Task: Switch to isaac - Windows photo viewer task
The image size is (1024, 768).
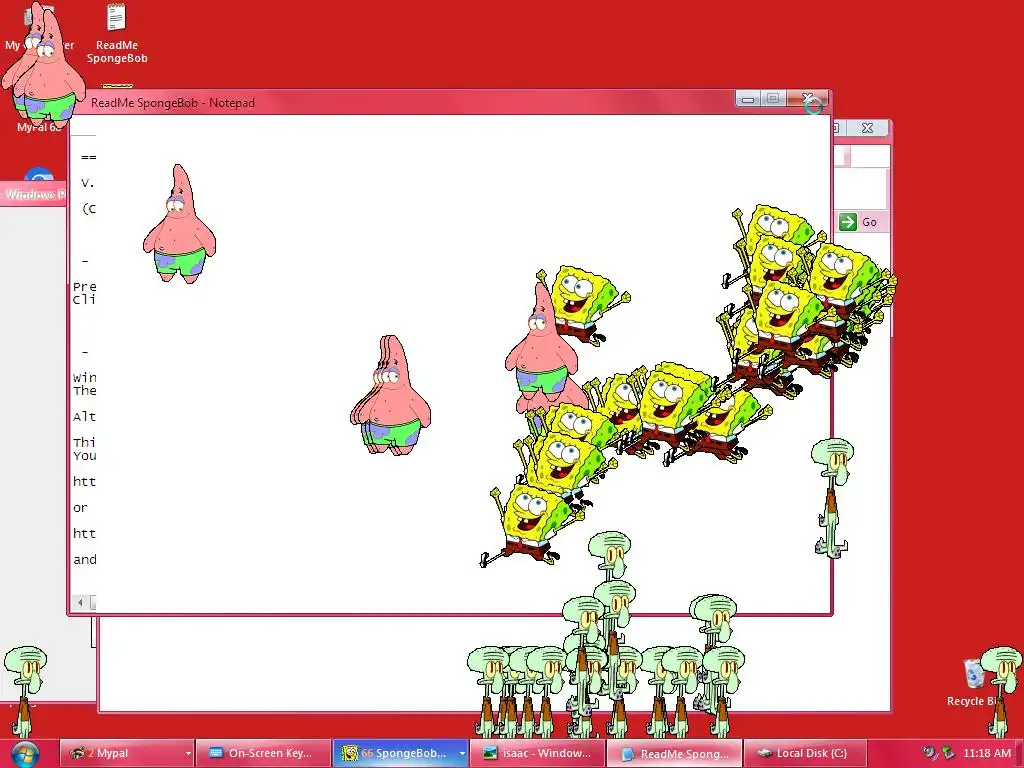Action: pyautogui.click(x=537, y=753)
